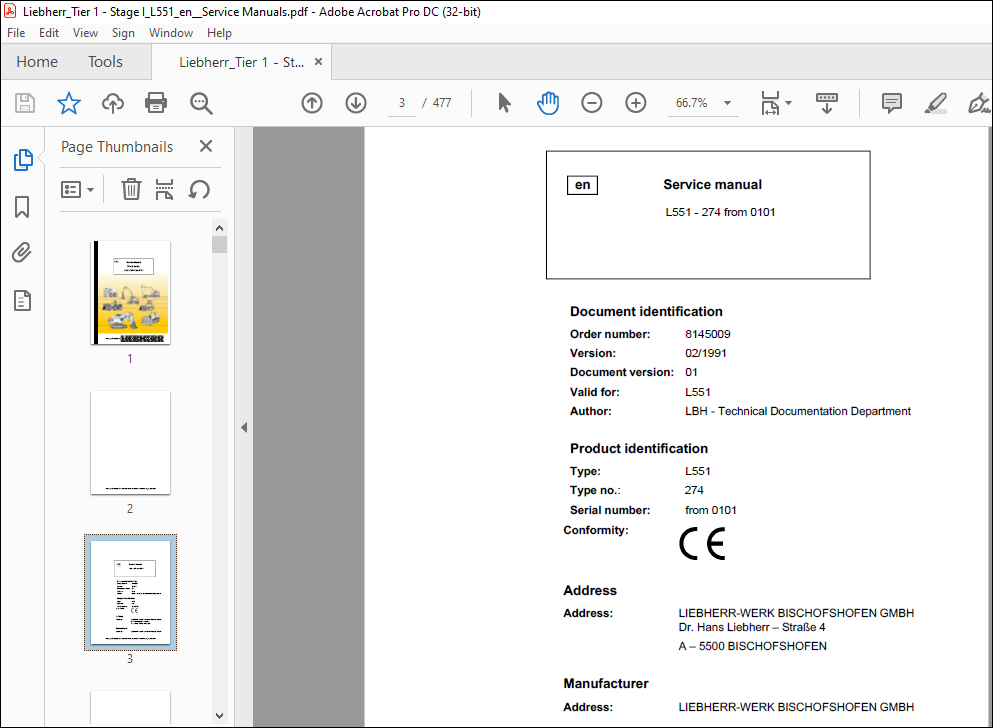Click the Fit page width icon
The image size is (993, 728).
coord(770,103)
